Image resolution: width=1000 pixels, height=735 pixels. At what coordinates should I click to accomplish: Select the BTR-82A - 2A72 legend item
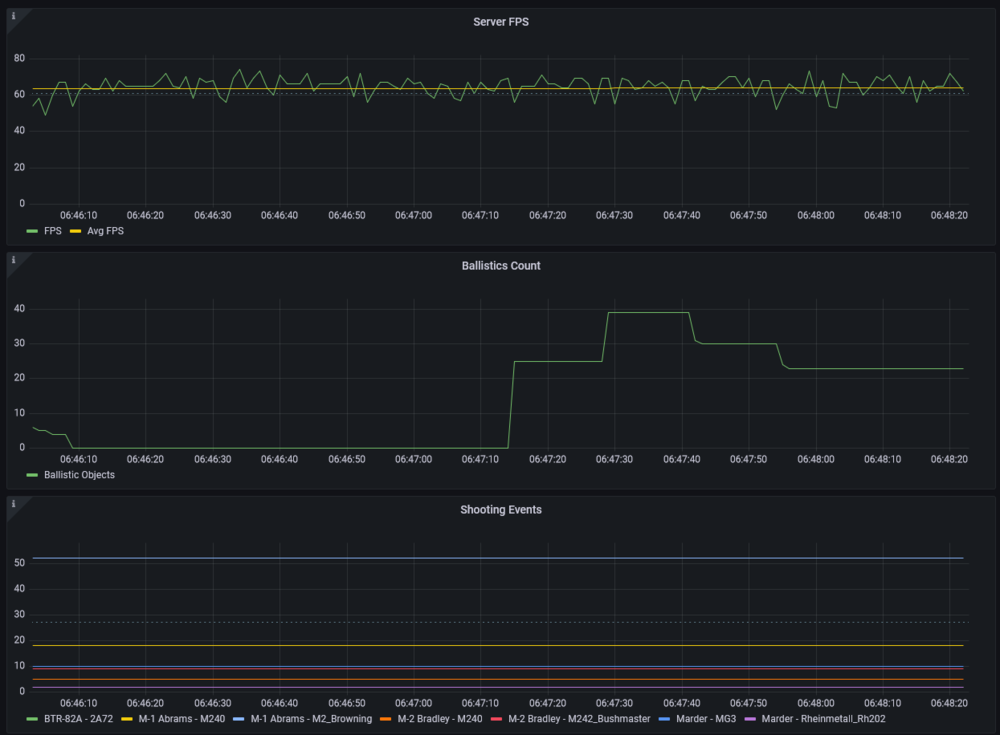78,718
